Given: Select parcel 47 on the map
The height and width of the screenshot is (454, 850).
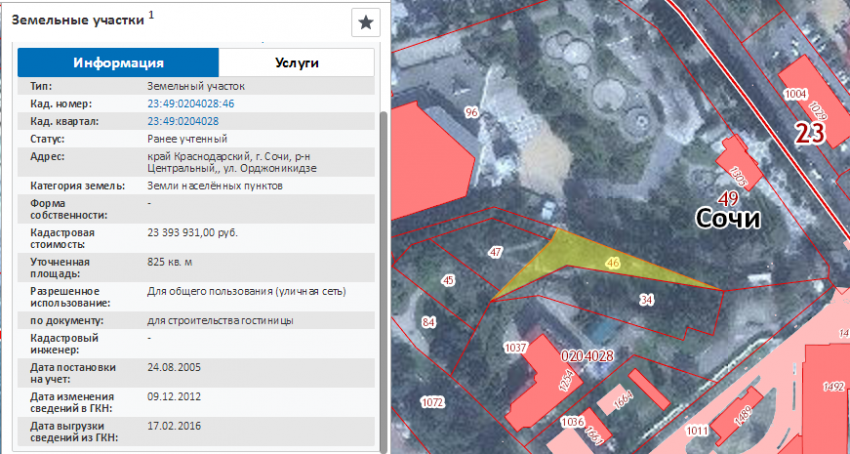Looking at the screenshot, I should (x=494, y=253).
